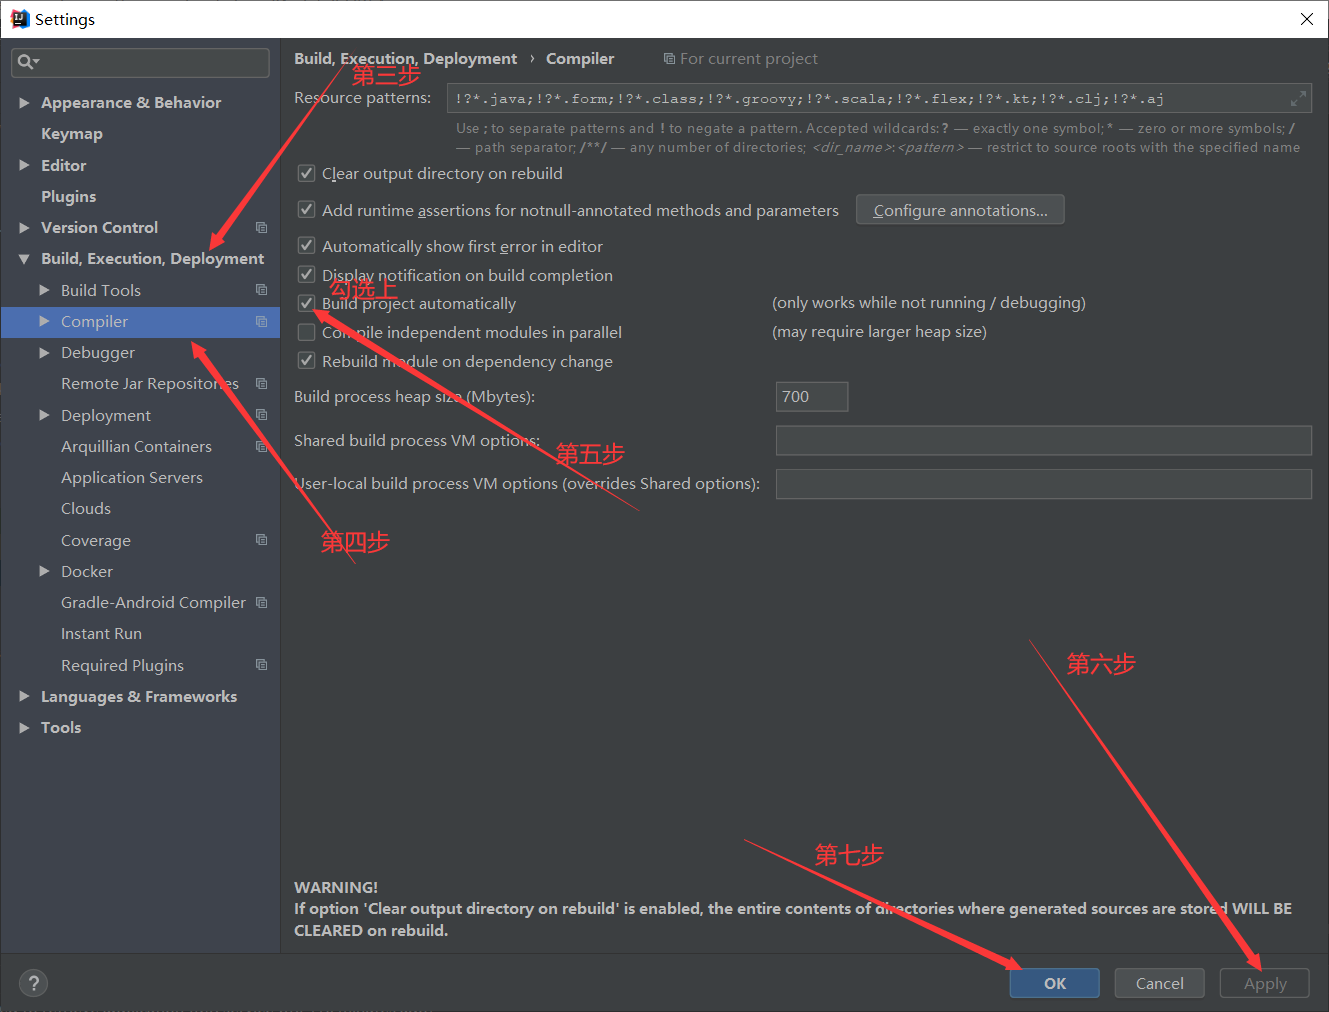
Task: Click project-level icon next to Coverage
Action: [261, 540]
